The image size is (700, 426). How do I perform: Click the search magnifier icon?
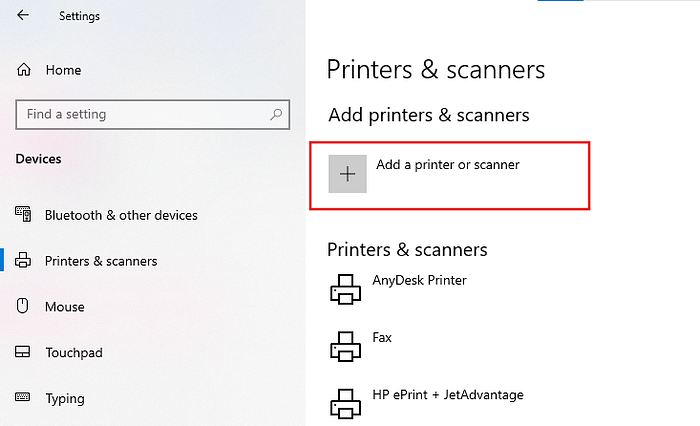tap(276, 114)
